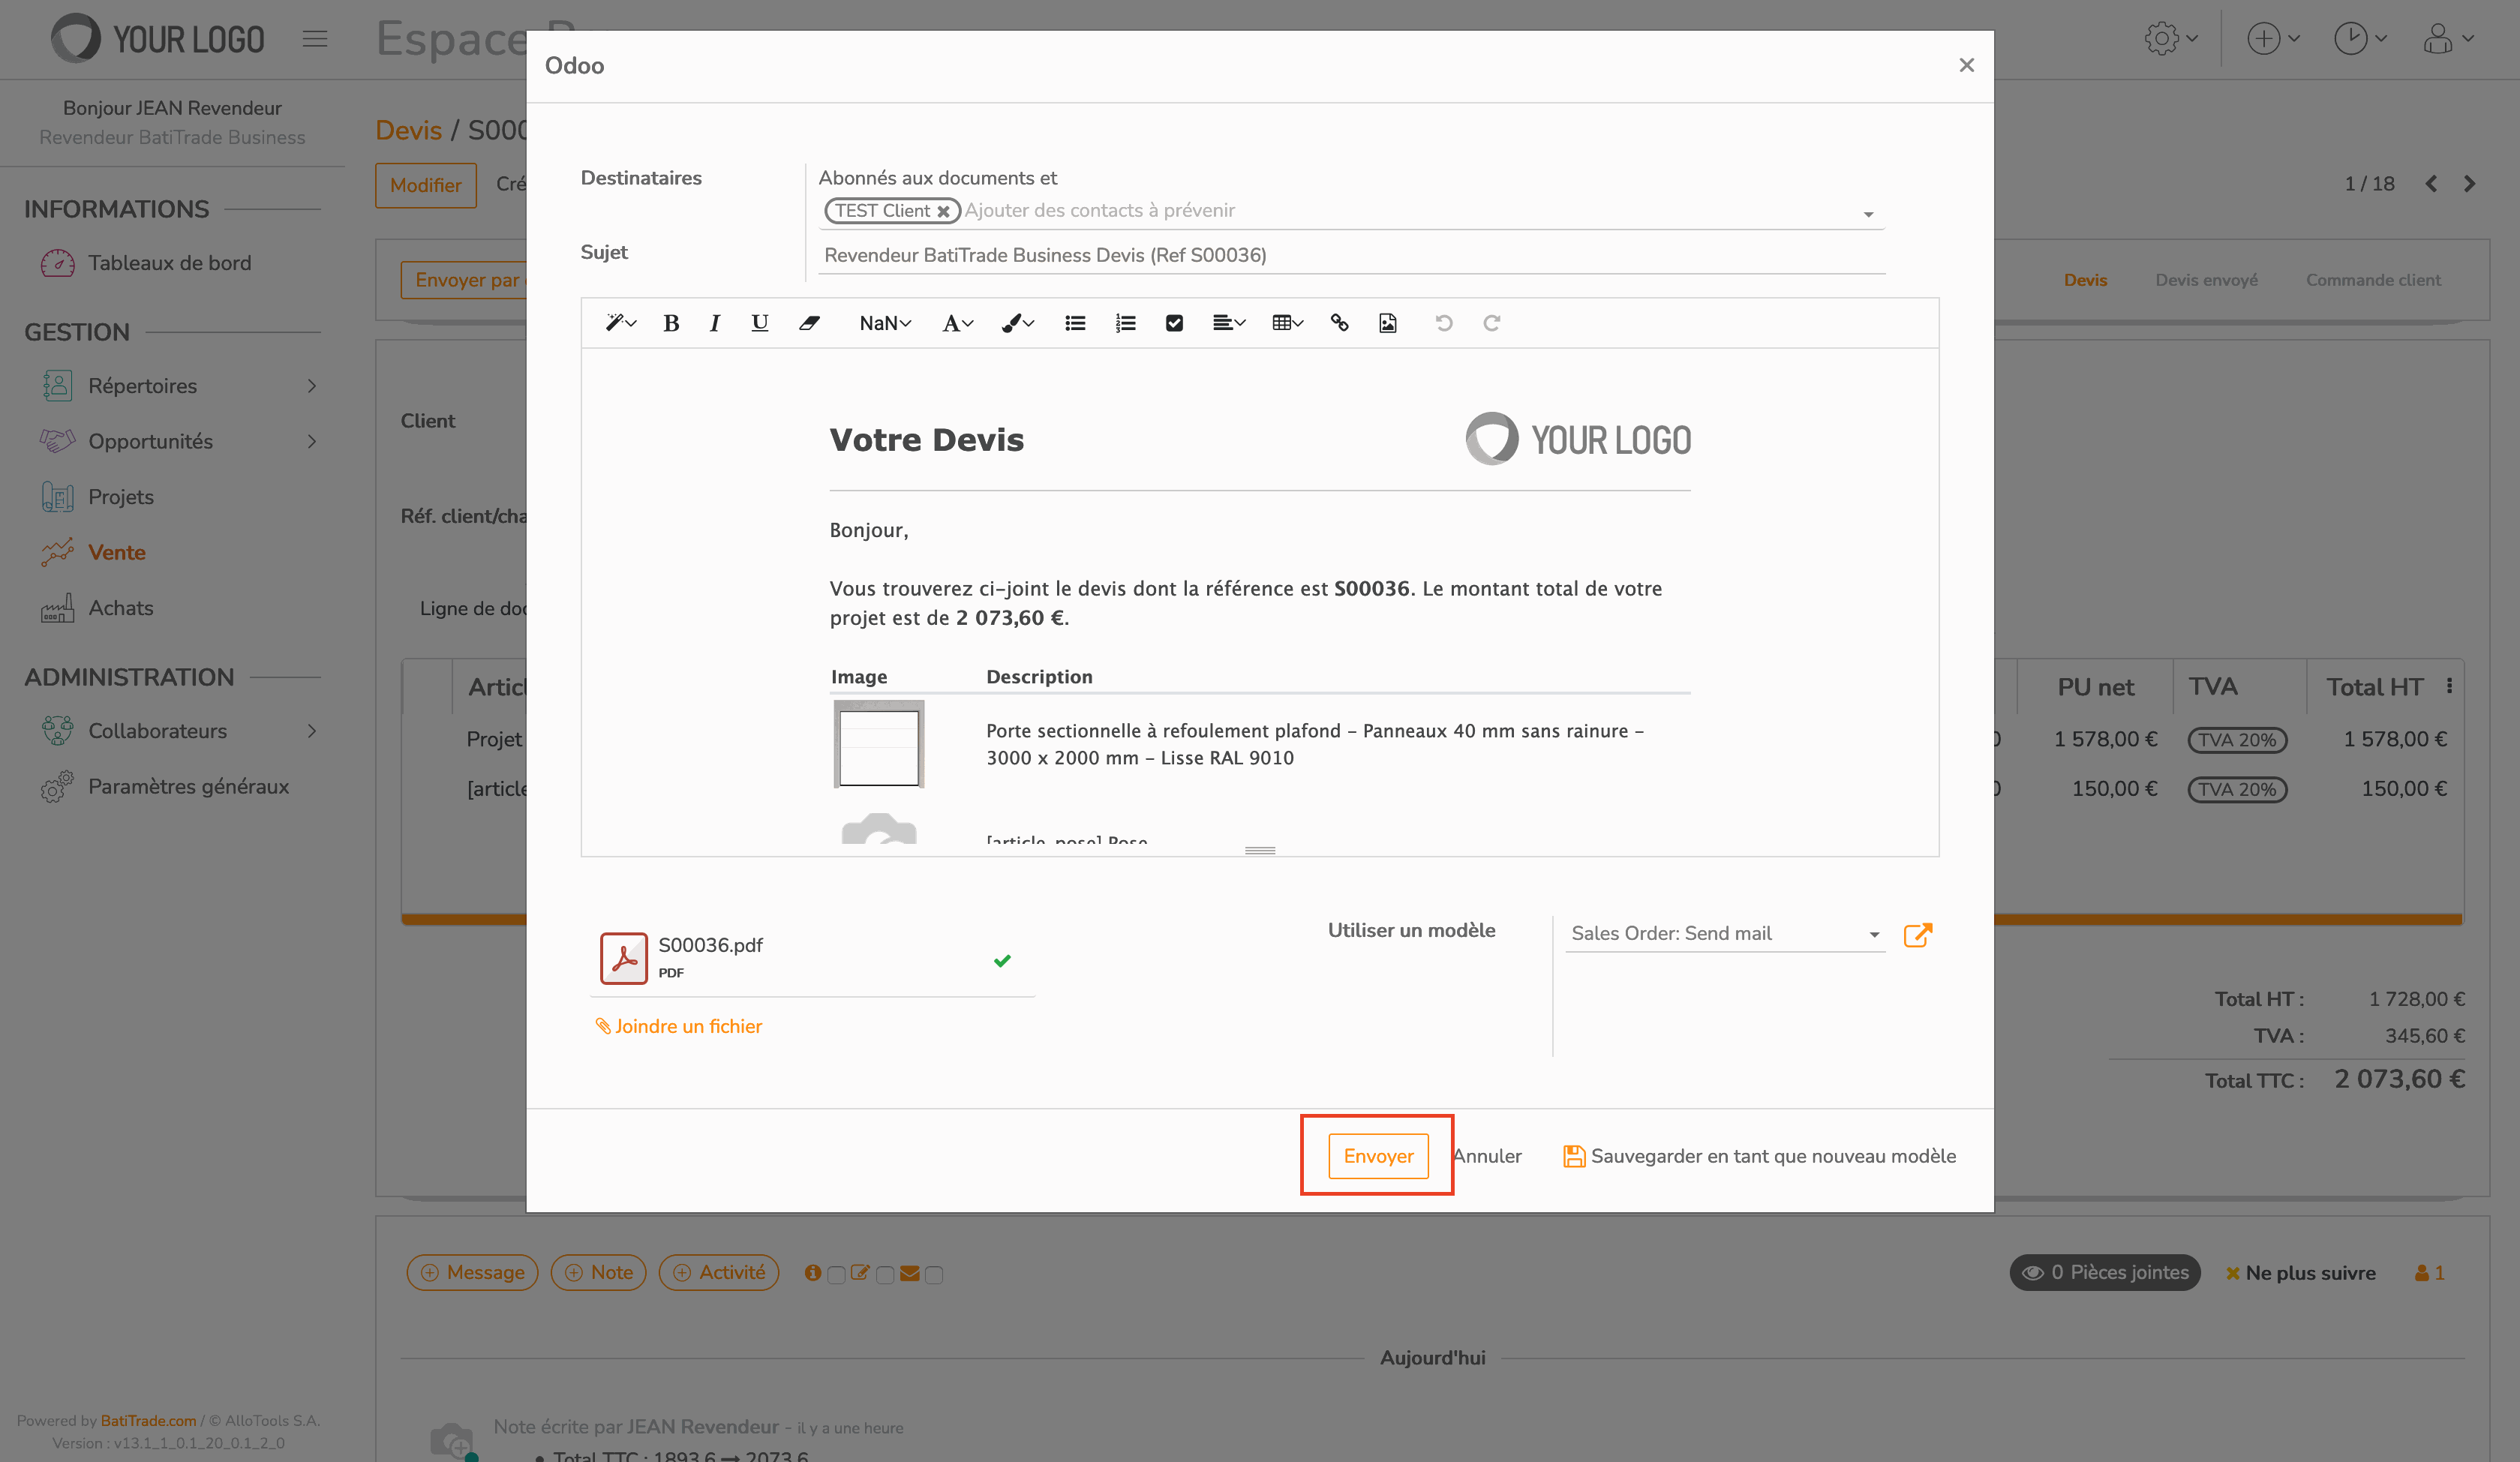
Task: Click the Annuler button
Action: point(1487,1156)
